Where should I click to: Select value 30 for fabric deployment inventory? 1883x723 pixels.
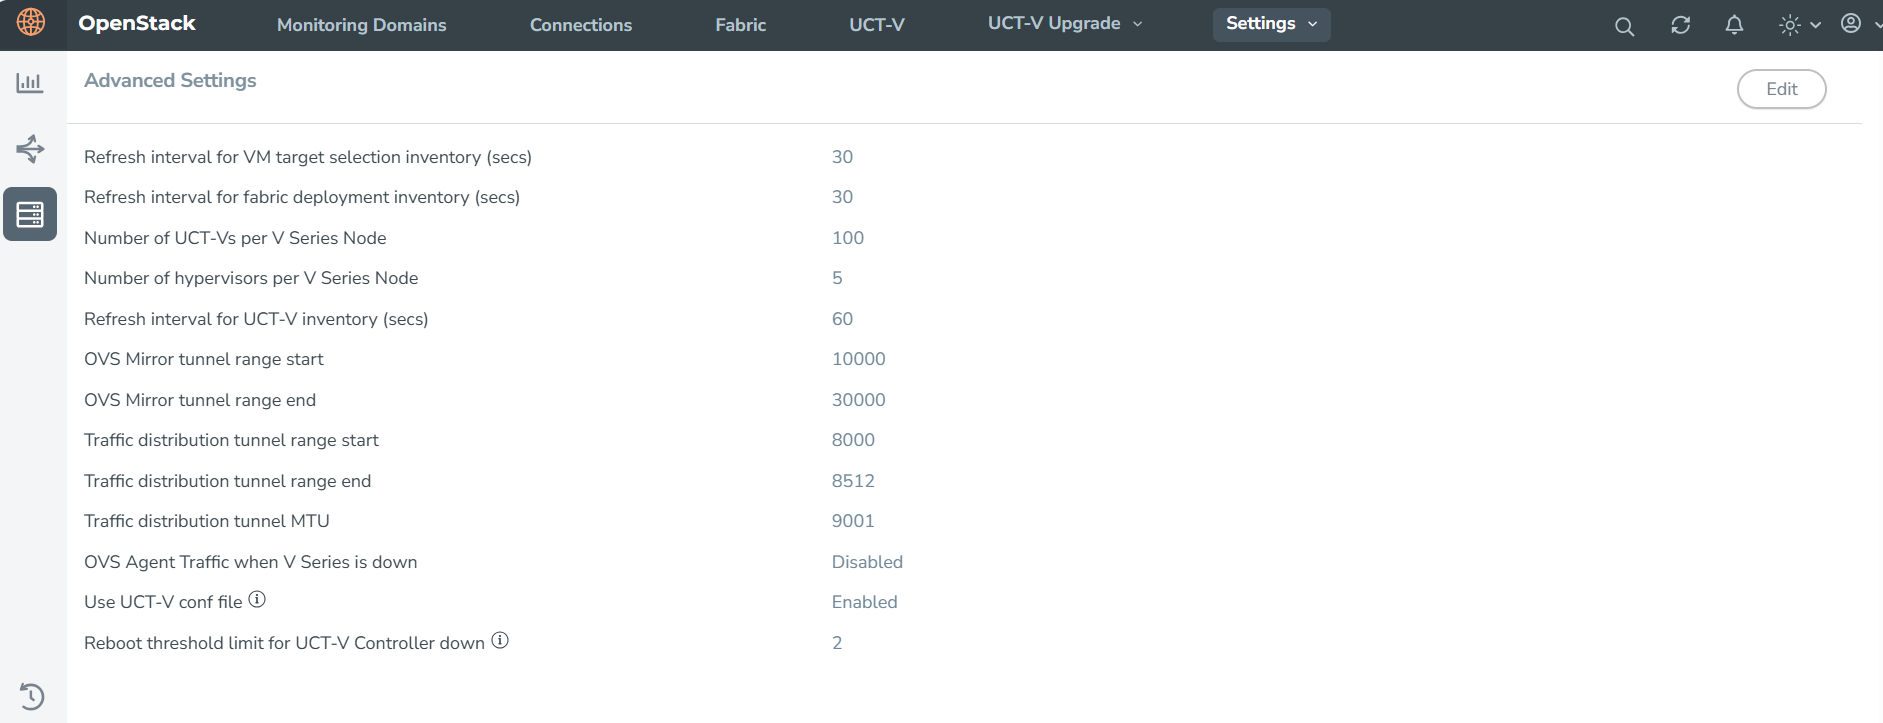843,197
